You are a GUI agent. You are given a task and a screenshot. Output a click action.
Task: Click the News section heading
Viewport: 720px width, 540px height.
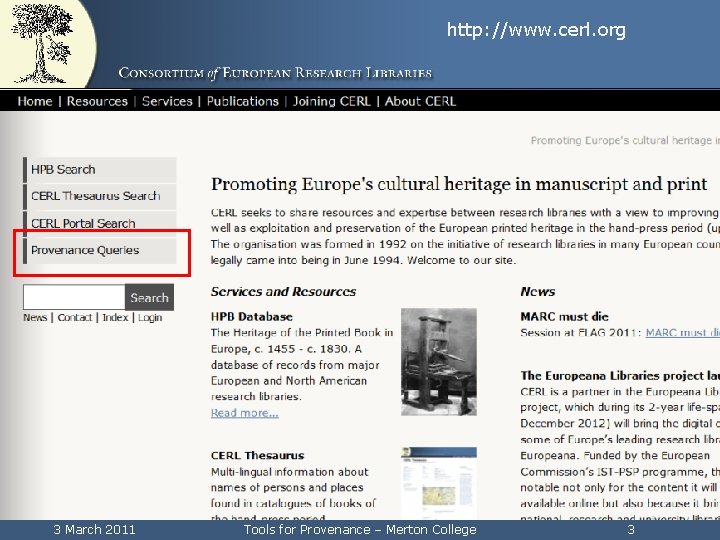pyautogui.click(x=538, y=292)
